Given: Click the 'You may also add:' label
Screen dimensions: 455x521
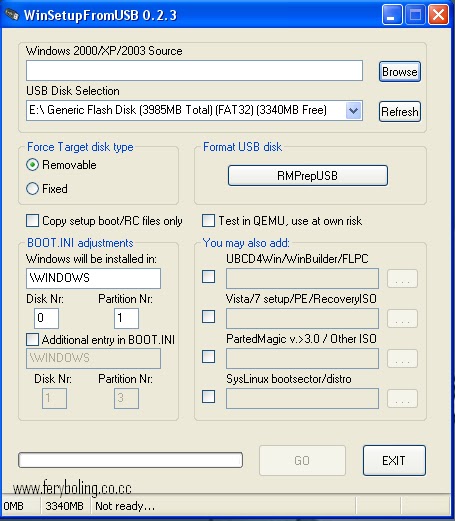Looking at the screenshot, I should [246, 243].
